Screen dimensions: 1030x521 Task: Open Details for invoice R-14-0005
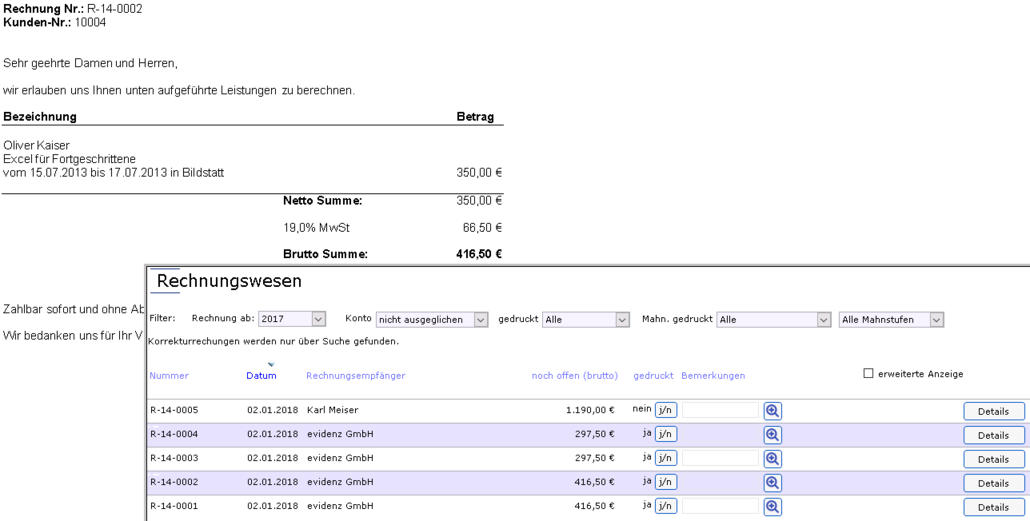tap(993, 412)
